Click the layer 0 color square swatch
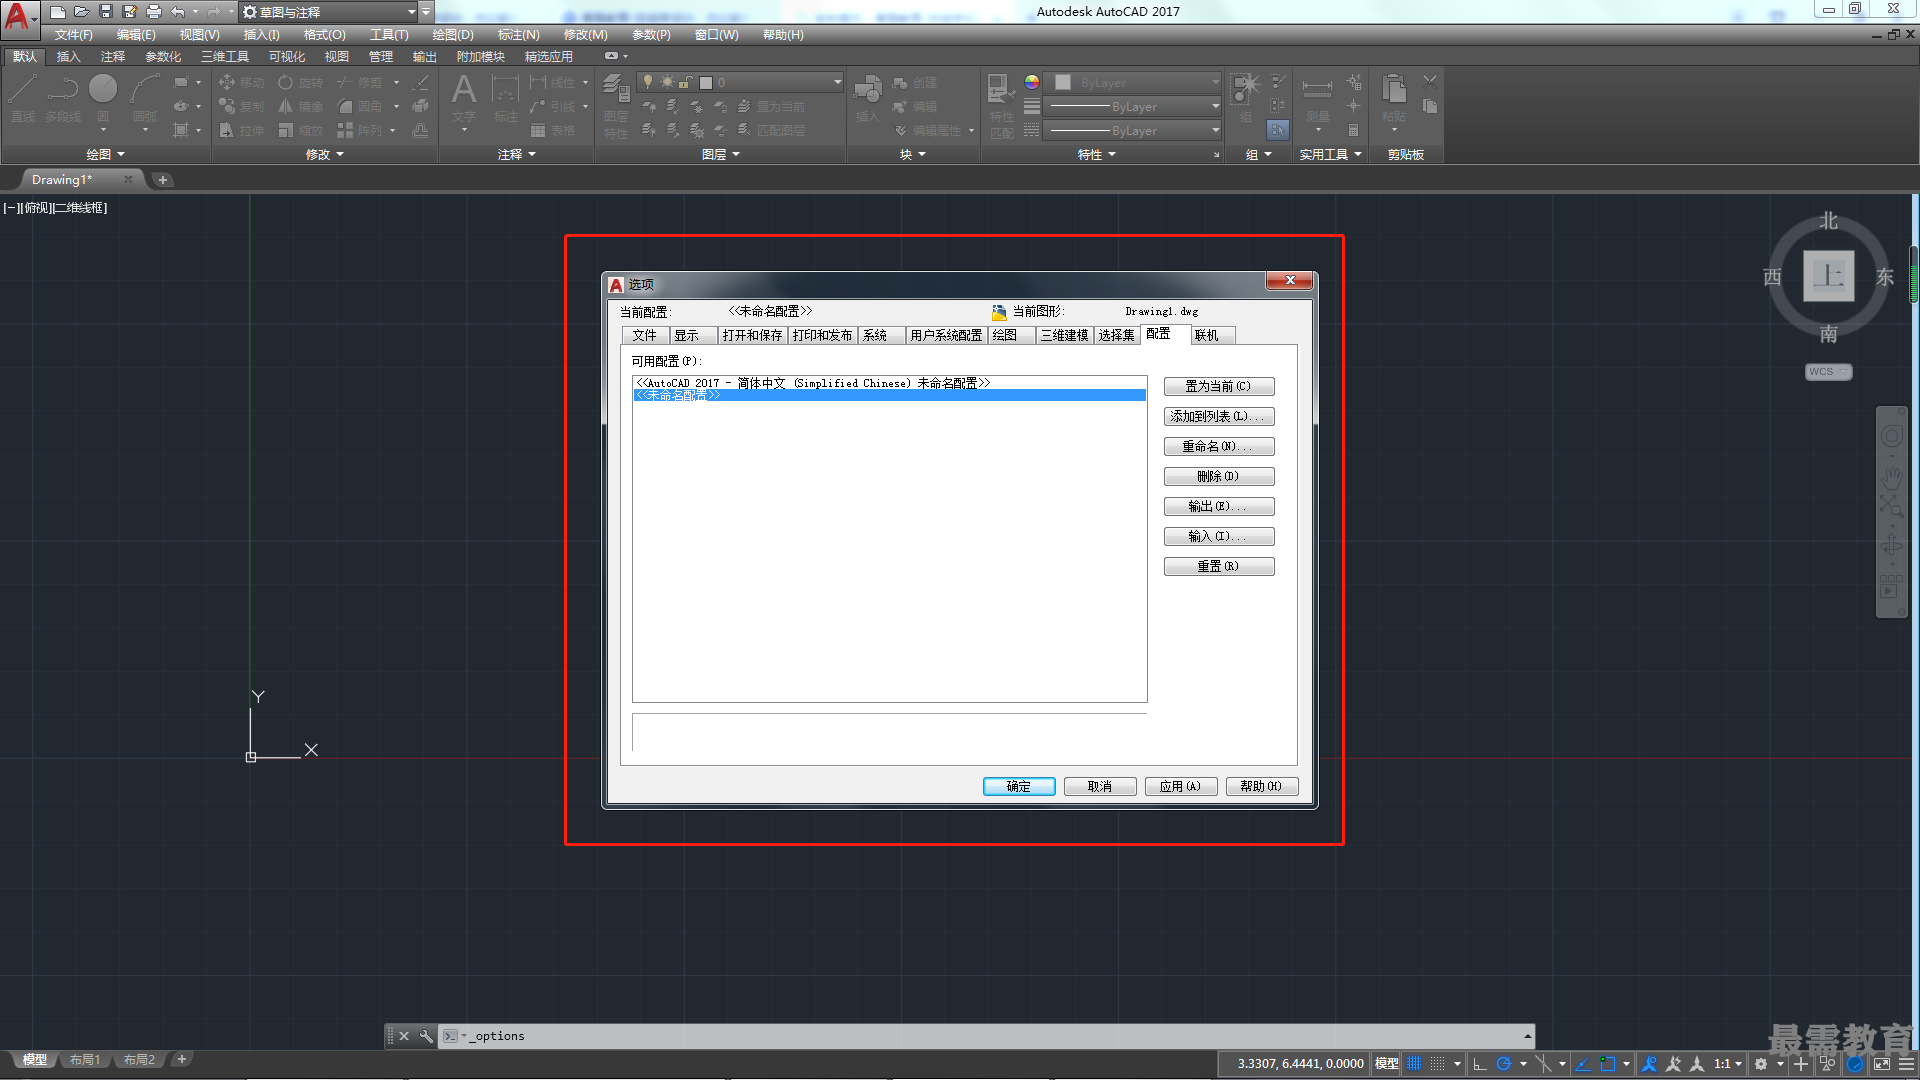This screenshot has height=1080, width=1920. click(706, 83)
